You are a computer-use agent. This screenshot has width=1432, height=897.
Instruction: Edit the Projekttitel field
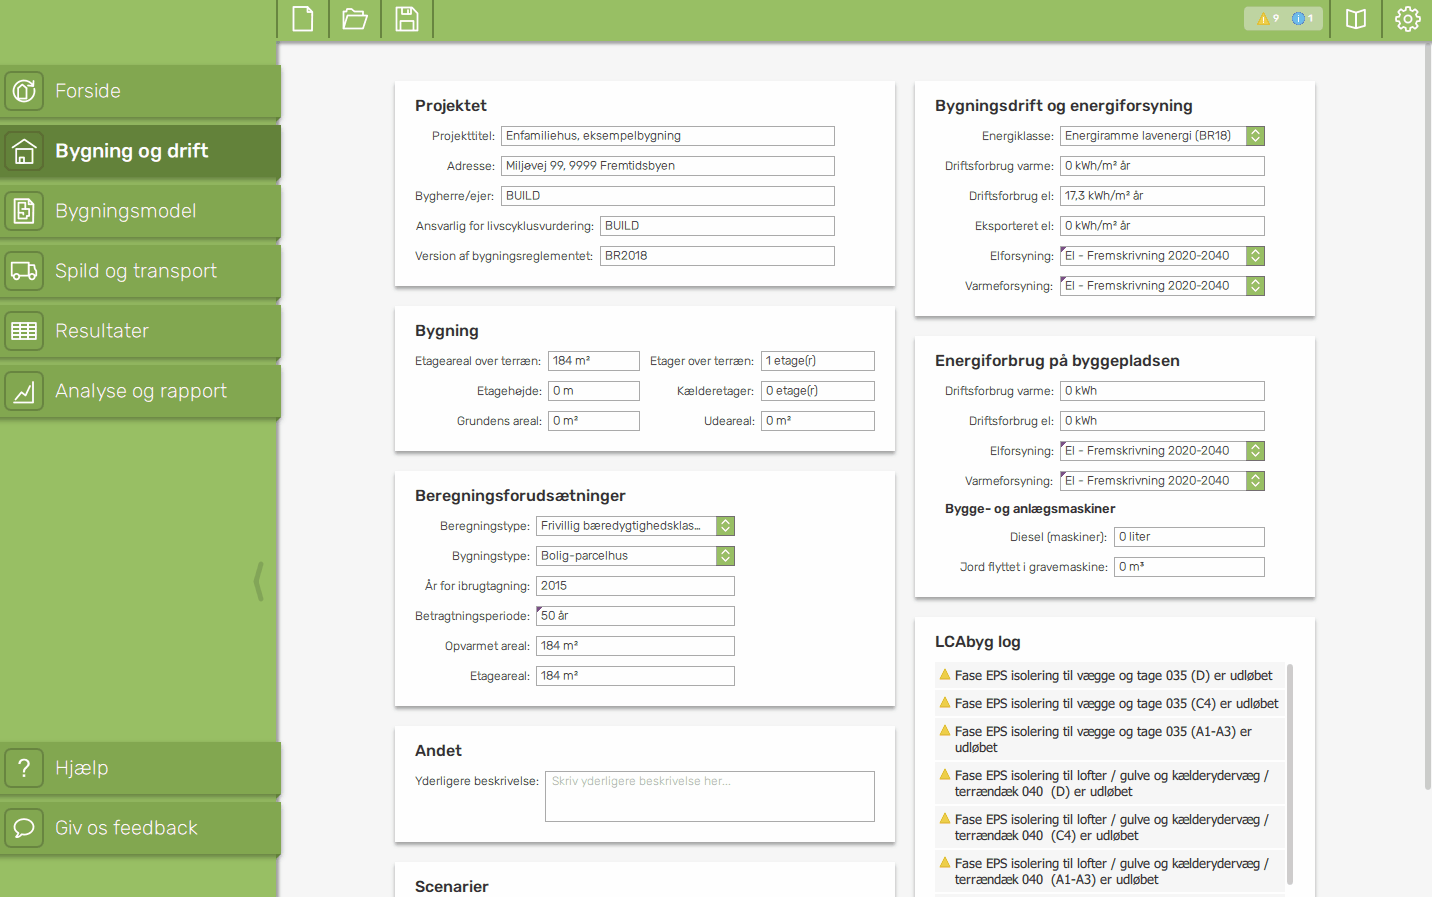click(668, 136)
